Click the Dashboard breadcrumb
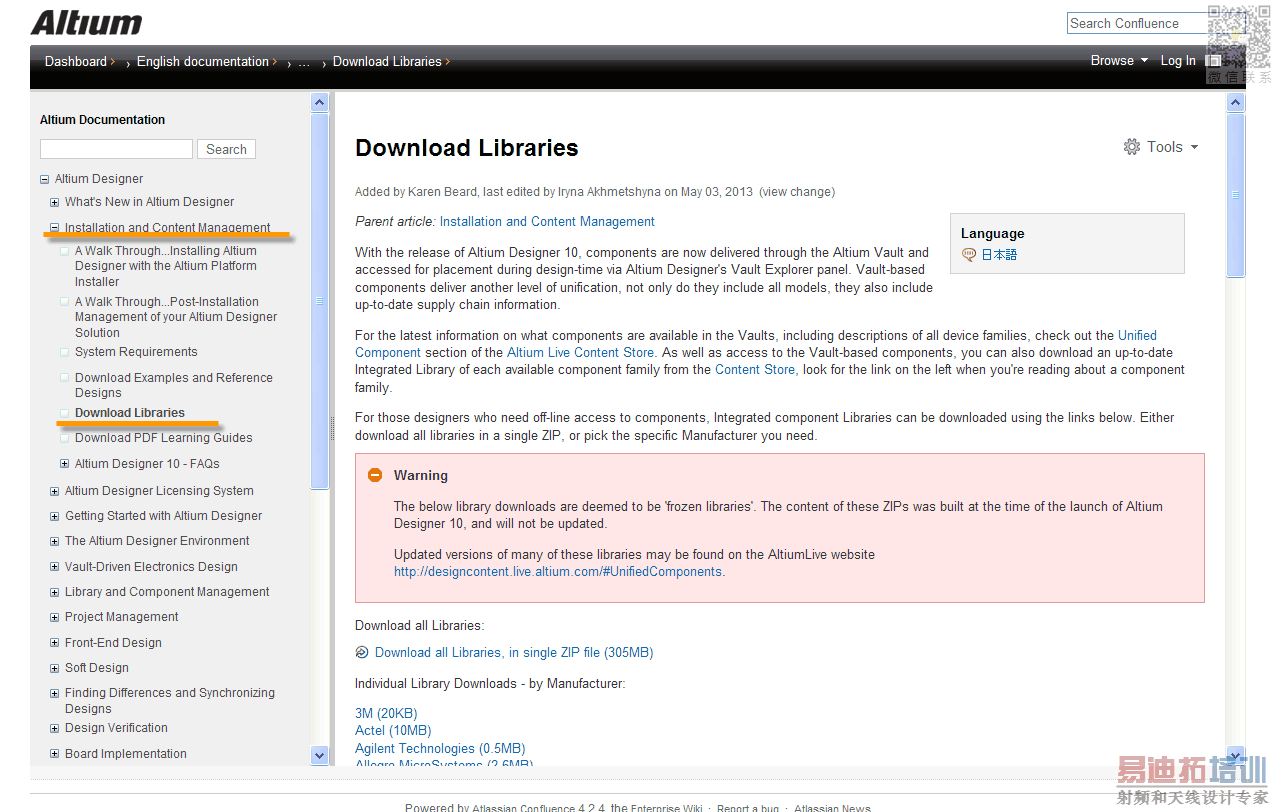Image resolution: width=1276 pixels, height=812 pixels. 76,61
